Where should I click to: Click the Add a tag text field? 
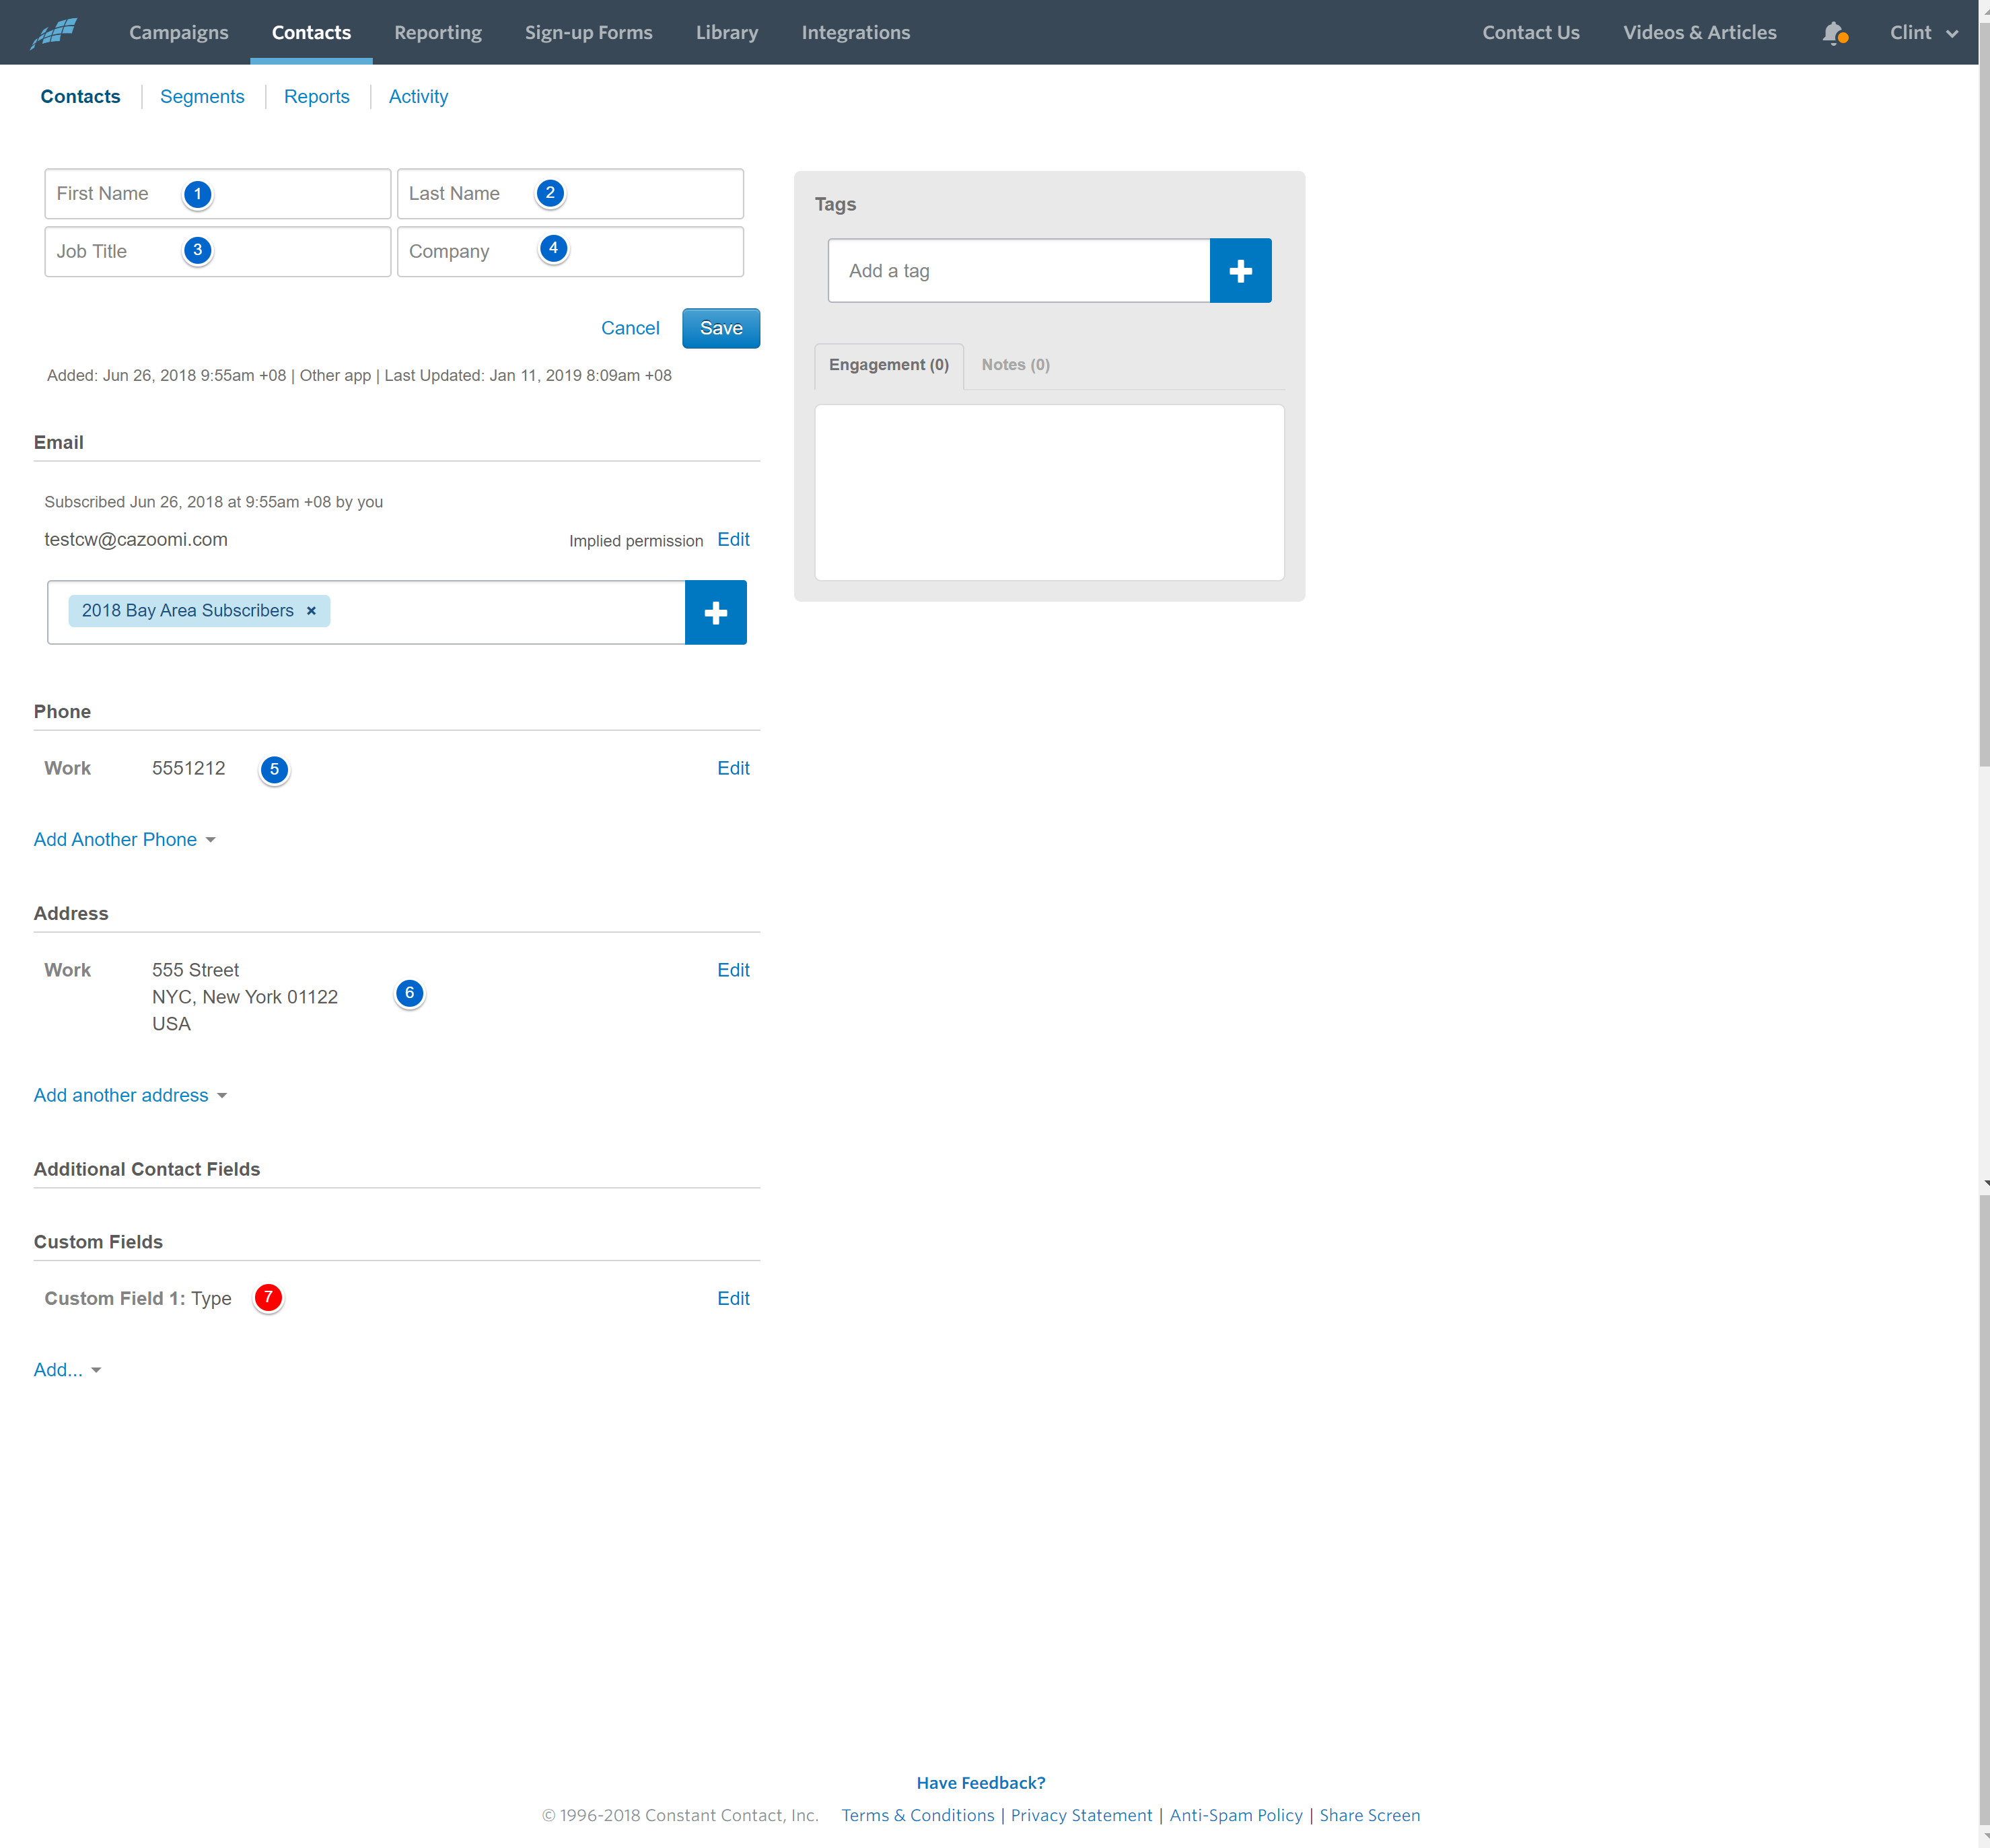tap(1019, 270)
